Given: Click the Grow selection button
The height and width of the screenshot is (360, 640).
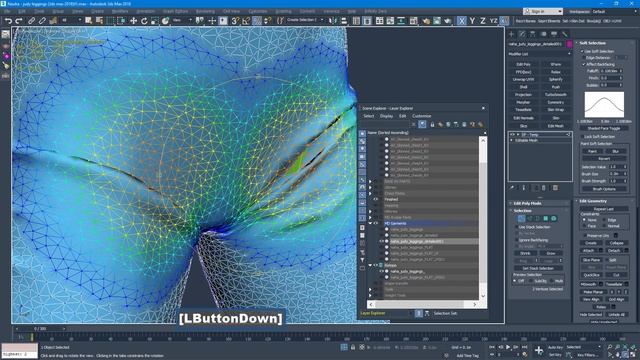Looking at the screenshot, I should (x=551, y=253).
